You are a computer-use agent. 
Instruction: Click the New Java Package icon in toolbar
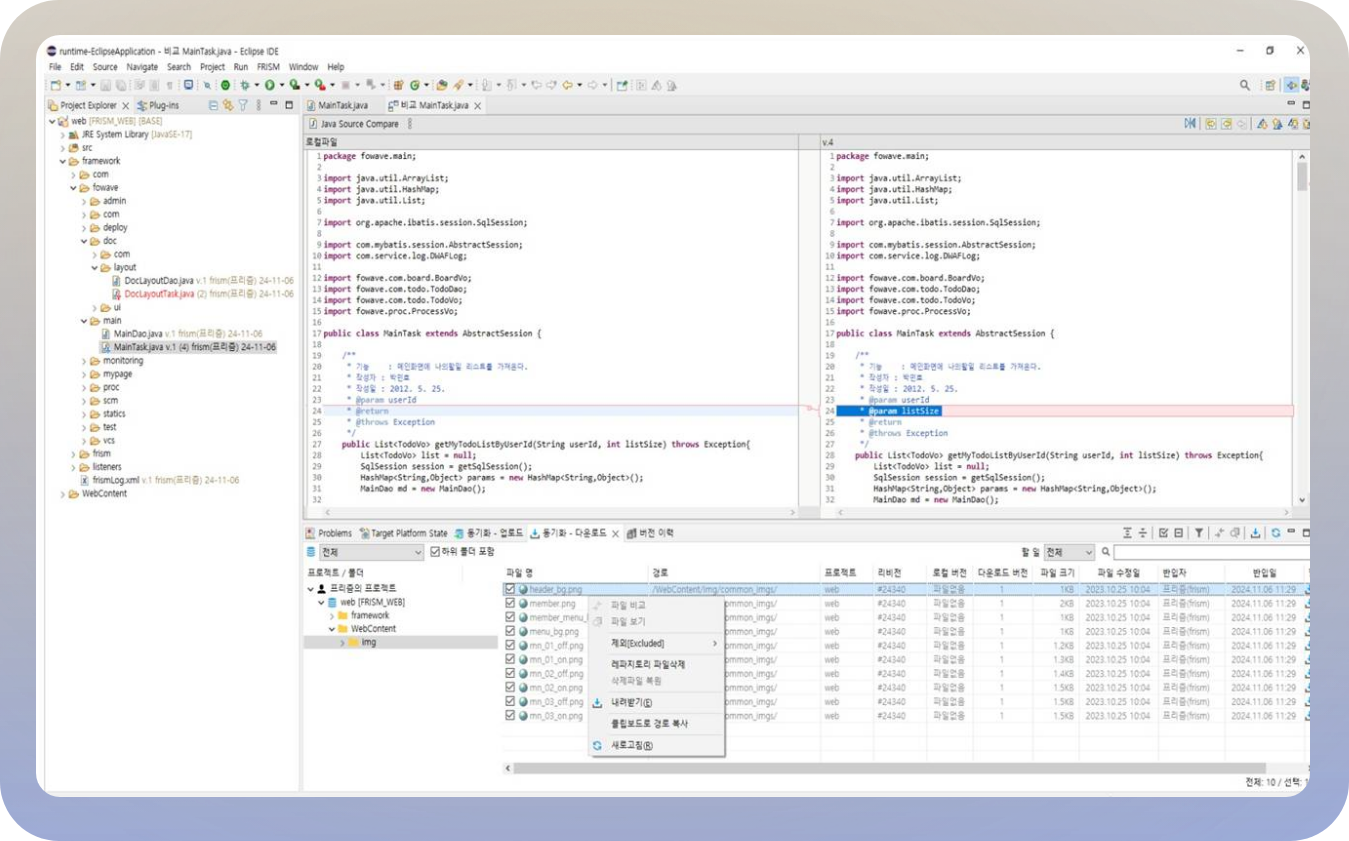pos(398,85)
